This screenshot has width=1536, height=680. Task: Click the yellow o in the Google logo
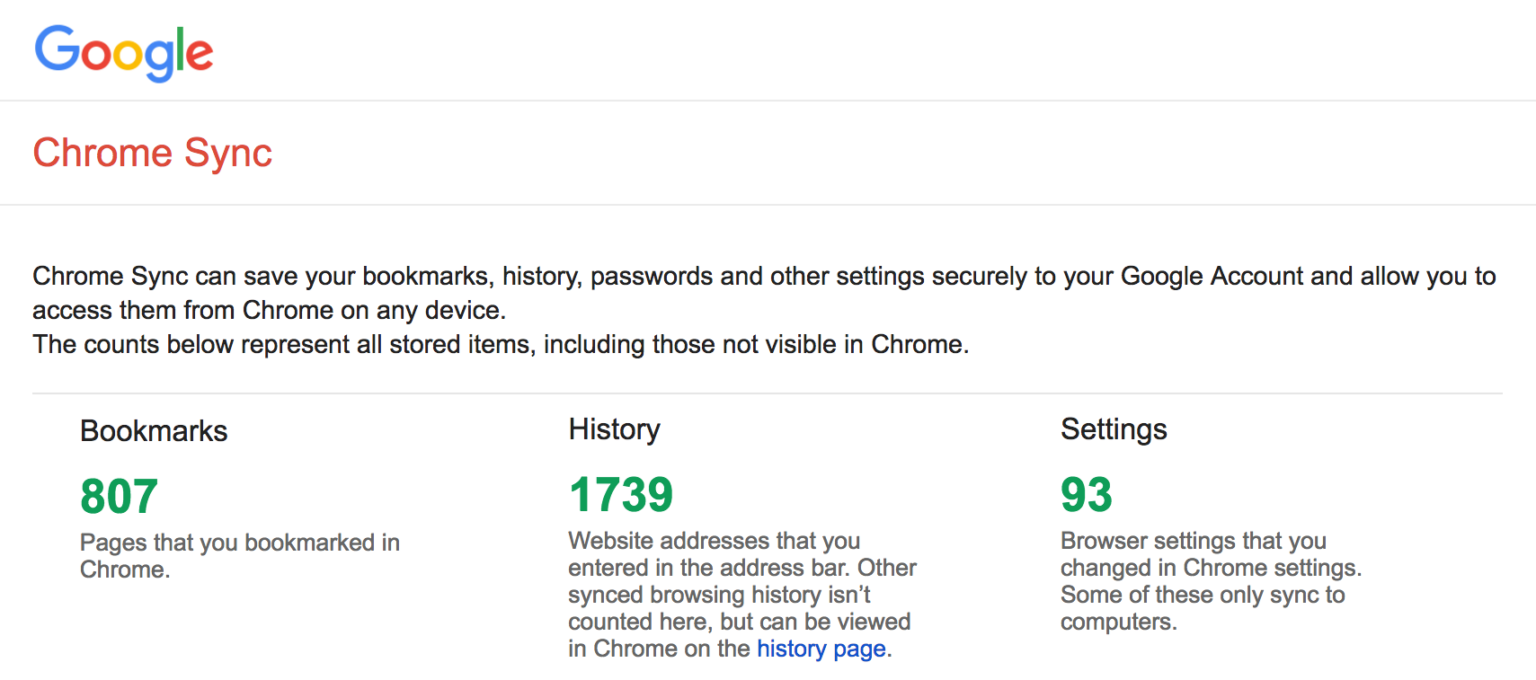128,55
